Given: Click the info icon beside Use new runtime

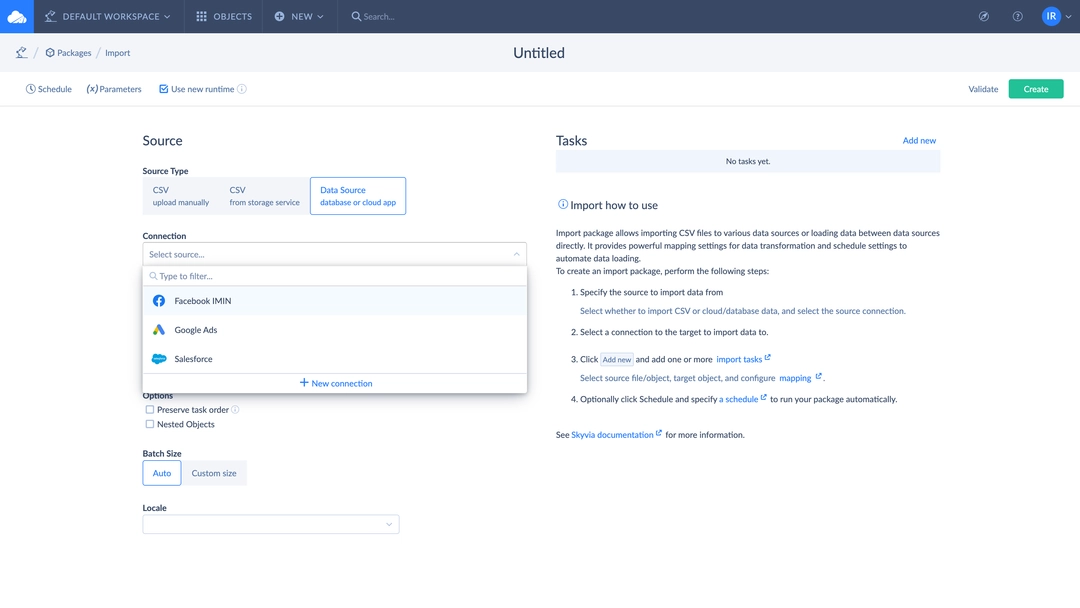Looking at the screenshot, I should [x=242, y=89].
